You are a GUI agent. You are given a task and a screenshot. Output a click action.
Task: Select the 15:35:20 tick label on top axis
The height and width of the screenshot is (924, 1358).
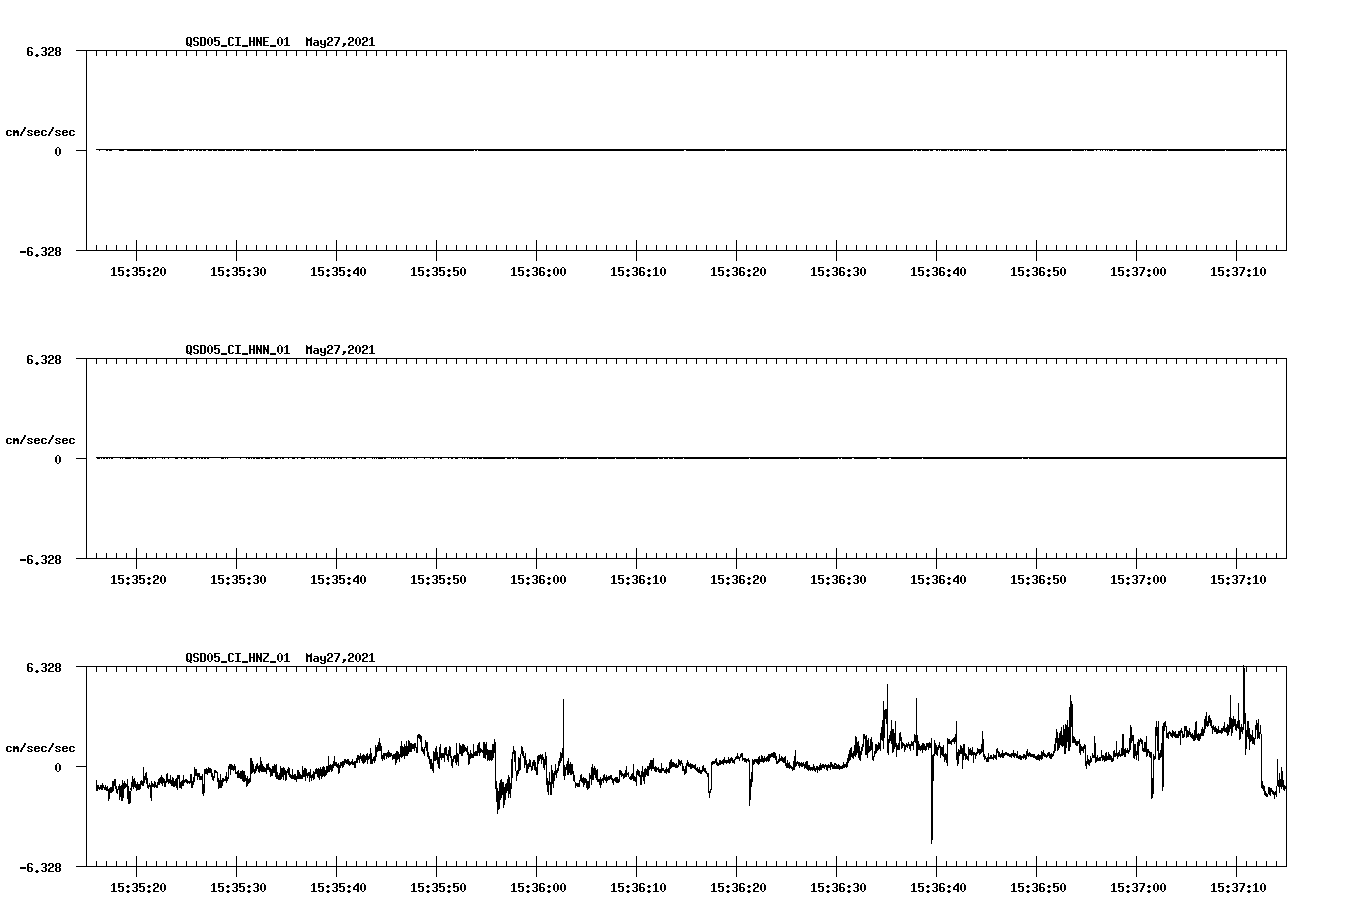tap(140, 270)
